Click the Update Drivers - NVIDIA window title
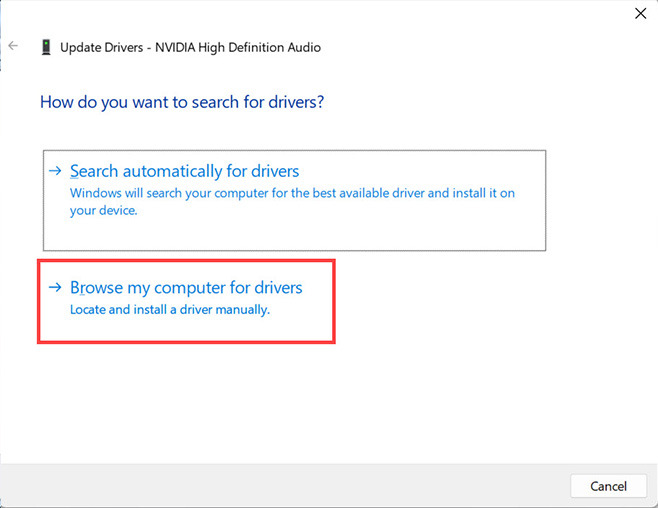658x508 pixels. pyautogui.click(x=190, y=47)
